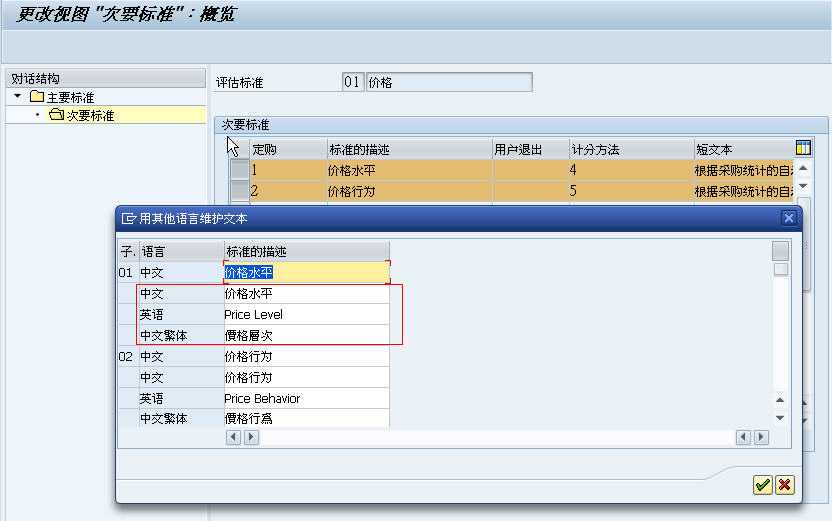
Task: Collapse the 主要标准 tree node
Action: [x=18, y=97]
